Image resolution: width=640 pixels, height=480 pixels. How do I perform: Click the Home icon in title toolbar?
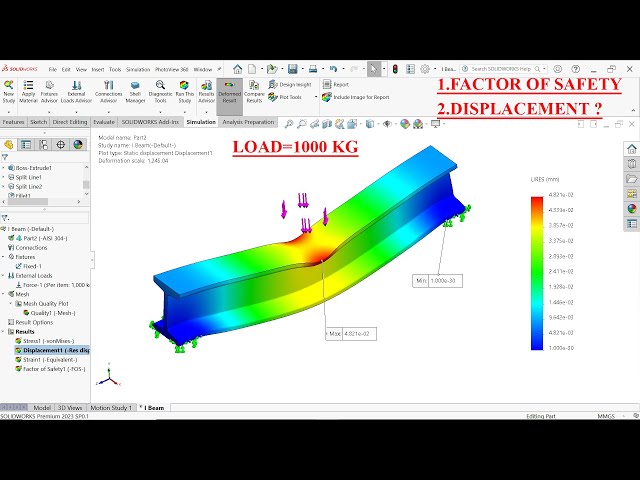coord(238,69)
